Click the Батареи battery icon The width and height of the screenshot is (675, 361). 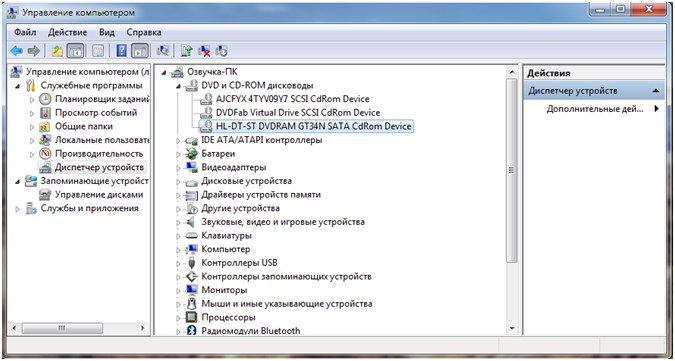pyautogui.click(x=191, y=154)
